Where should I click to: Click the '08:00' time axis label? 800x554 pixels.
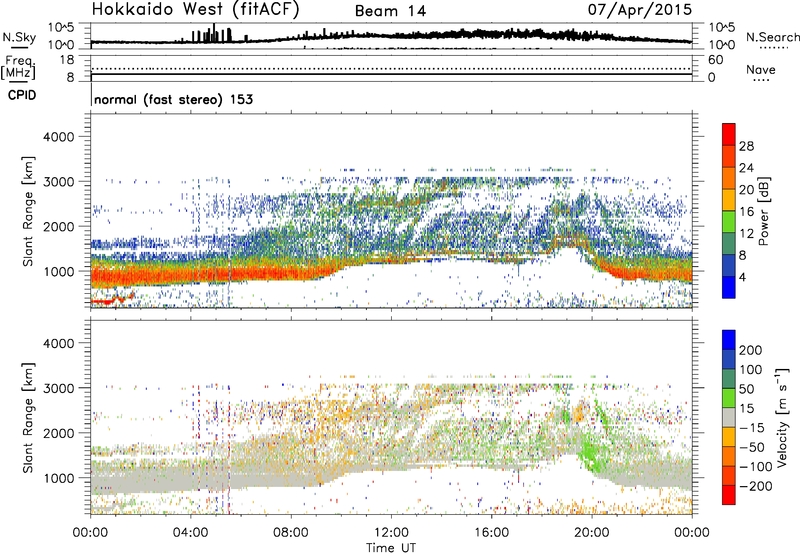tap(291, 533)
